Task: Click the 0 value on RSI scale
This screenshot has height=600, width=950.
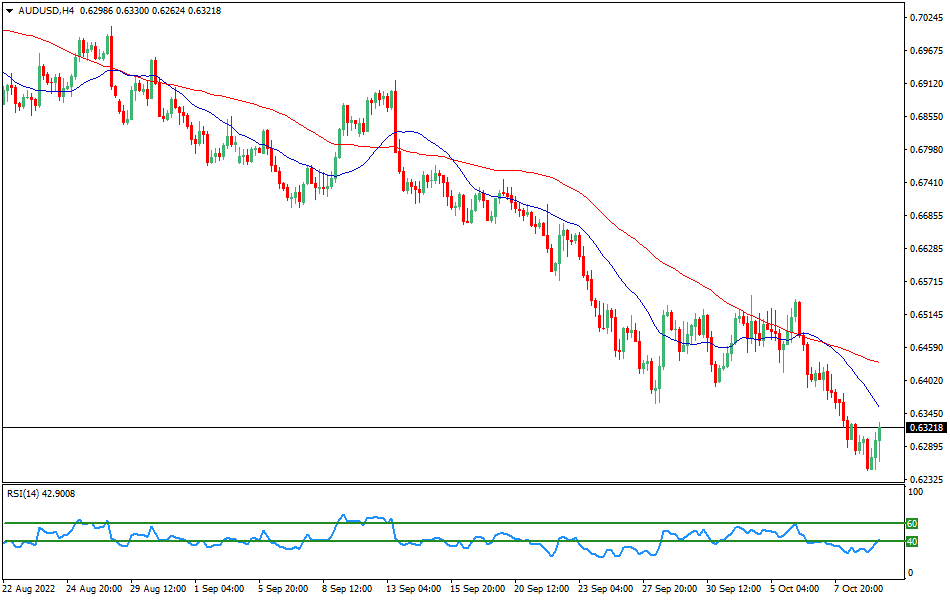Action: (909, 573)
